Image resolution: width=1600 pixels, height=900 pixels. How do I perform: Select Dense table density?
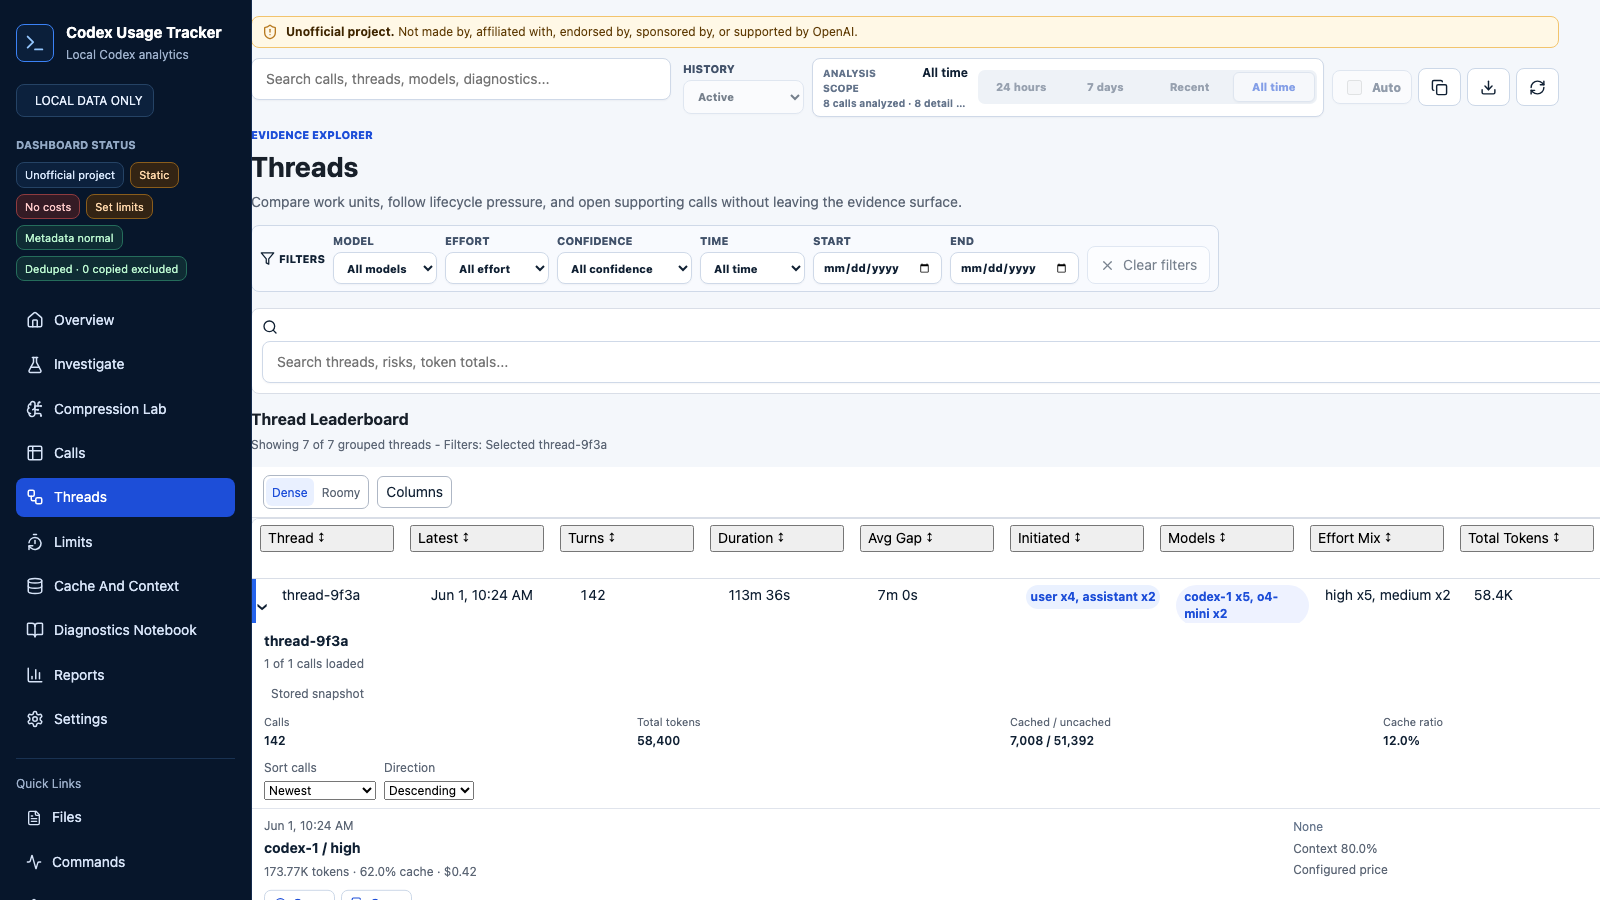coord(290,493)
